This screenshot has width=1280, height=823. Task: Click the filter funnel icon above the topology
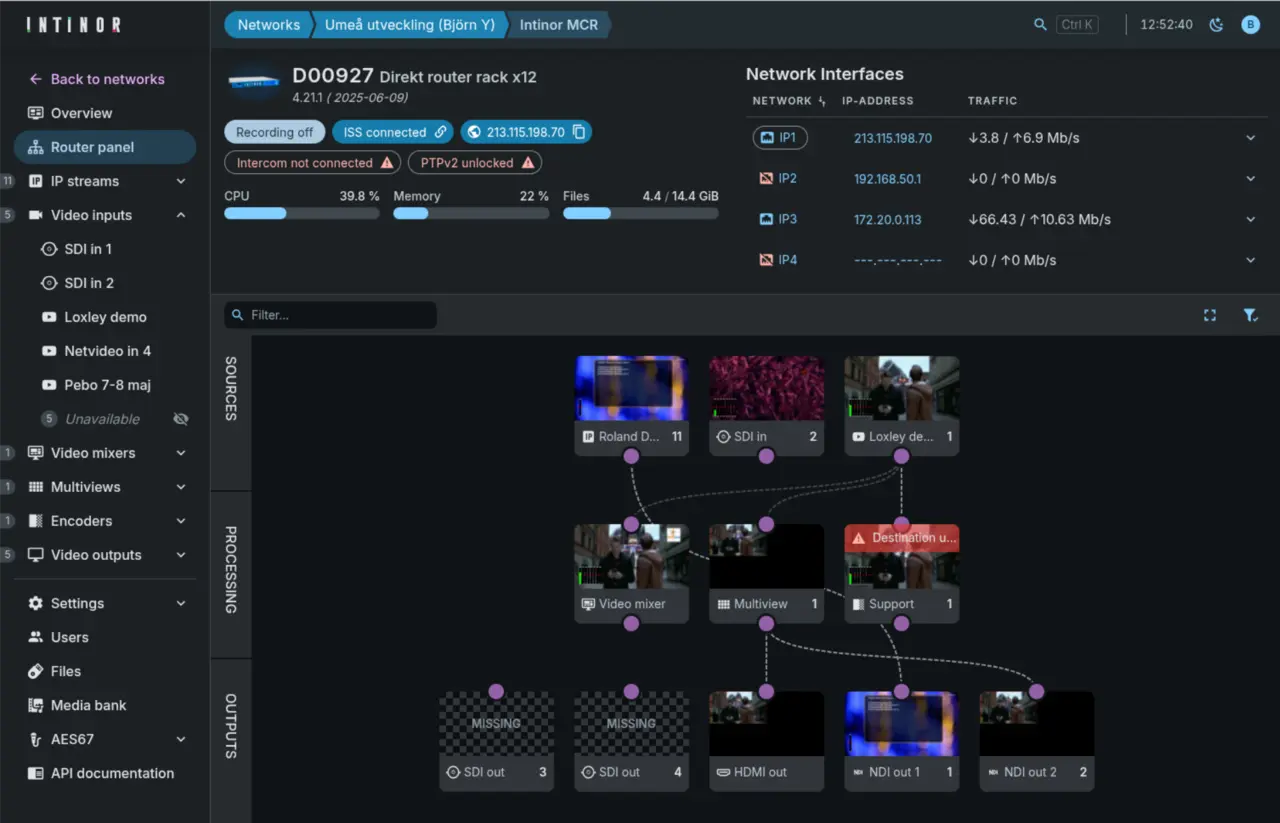(1251, 315)
